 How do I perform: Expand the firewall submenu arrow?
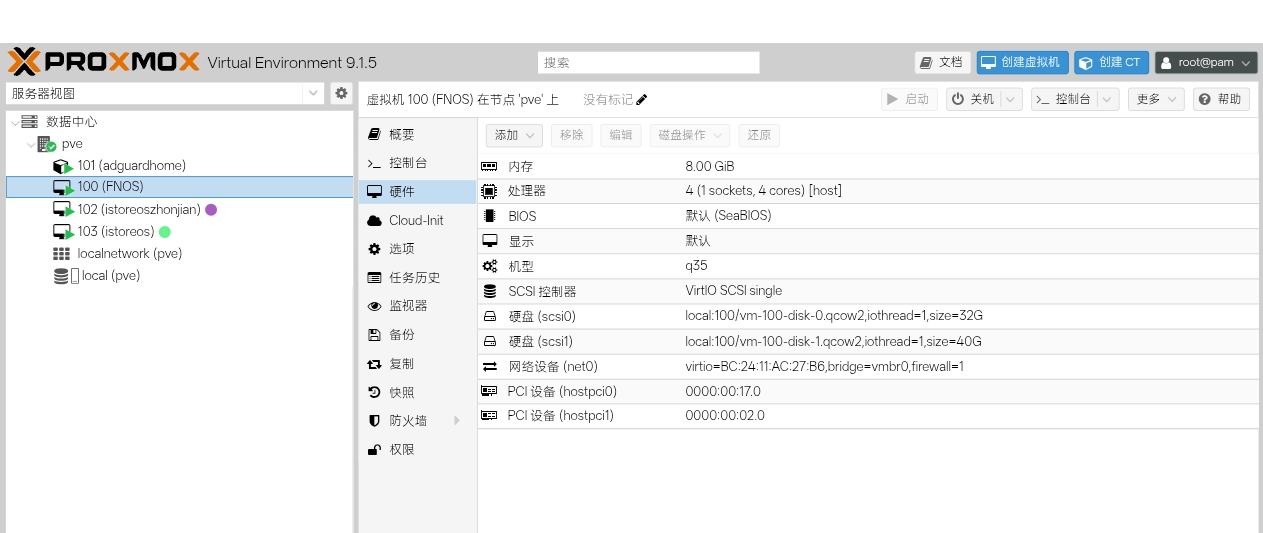pyautogui.click(x=457, y=421)
